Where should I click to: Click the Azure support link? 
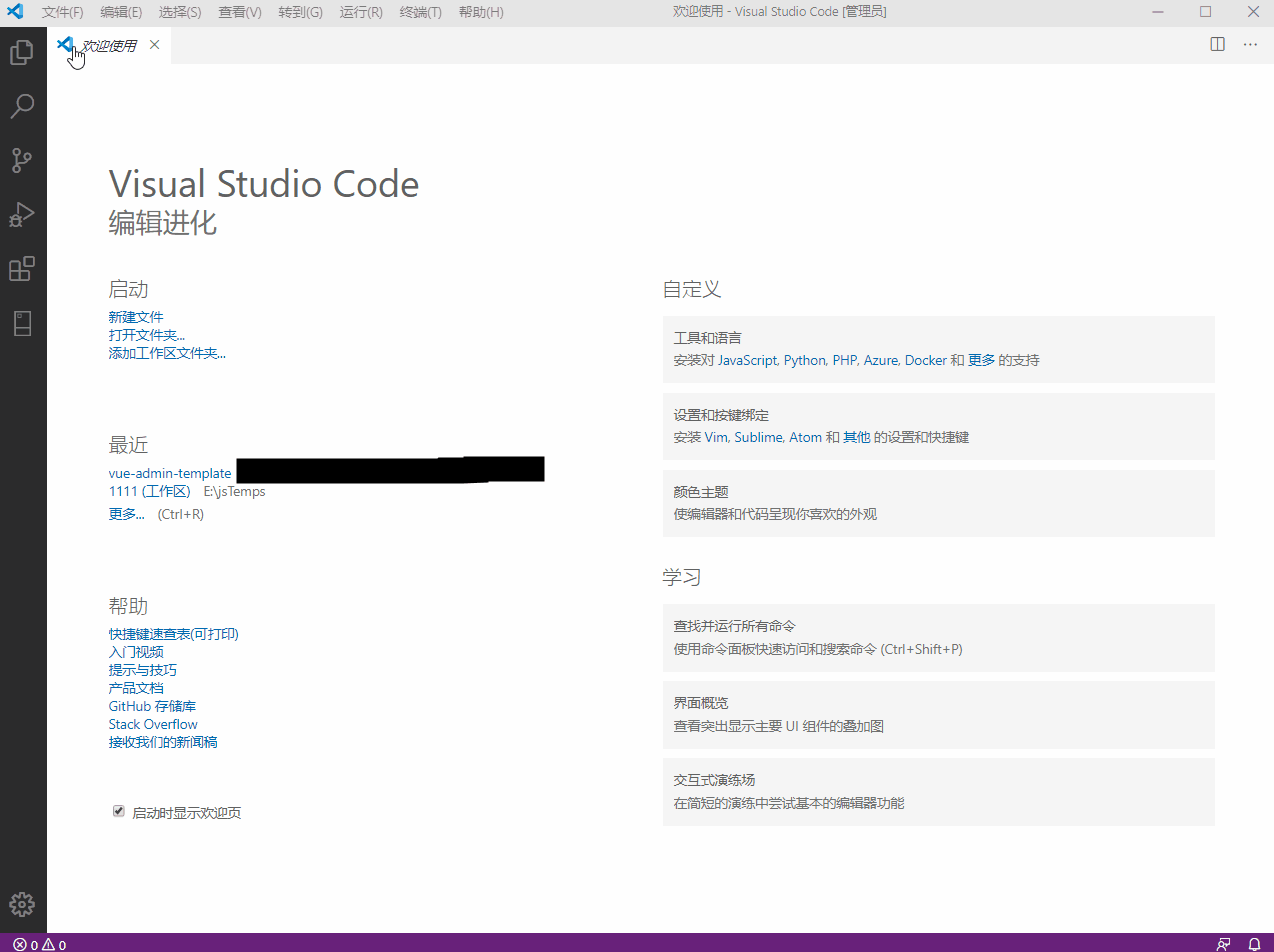point(881,360)
